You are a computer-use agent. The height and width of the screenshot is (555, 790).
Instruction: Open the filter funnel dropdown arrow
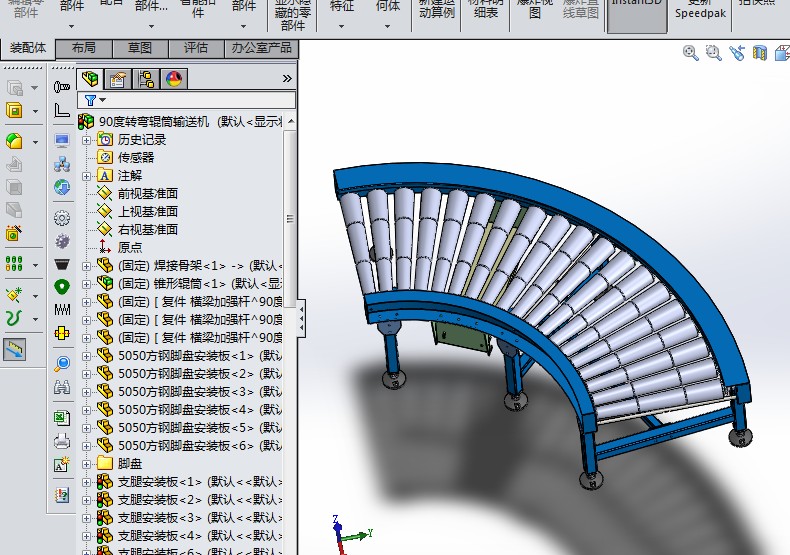click(x=103, y=100)
